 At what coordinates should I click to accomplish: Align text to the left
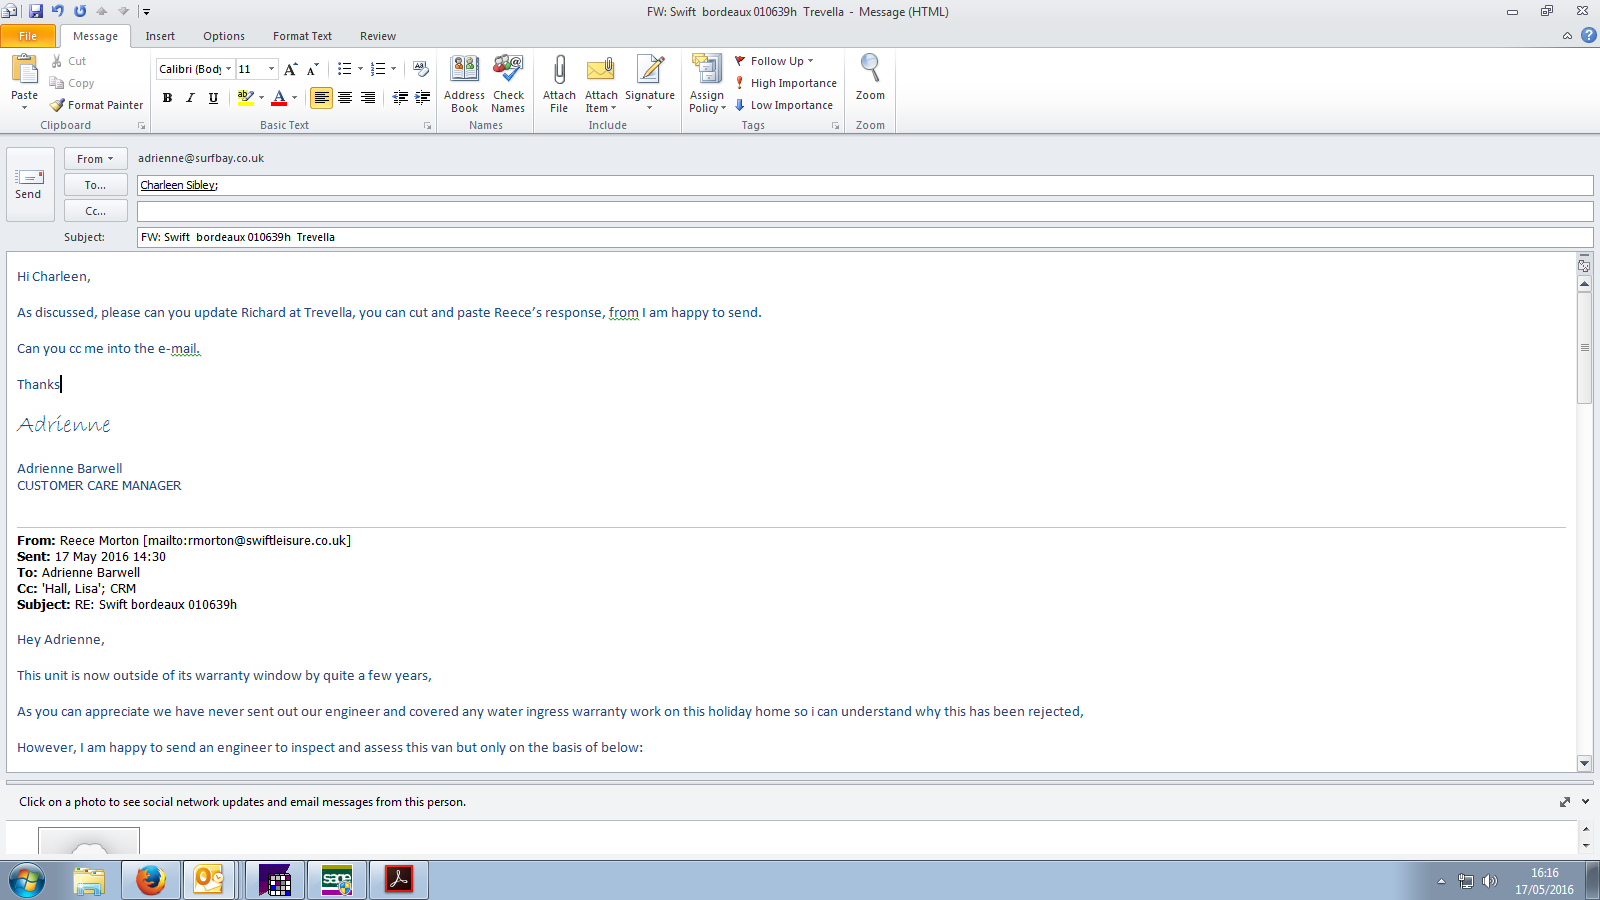(321, 97)
